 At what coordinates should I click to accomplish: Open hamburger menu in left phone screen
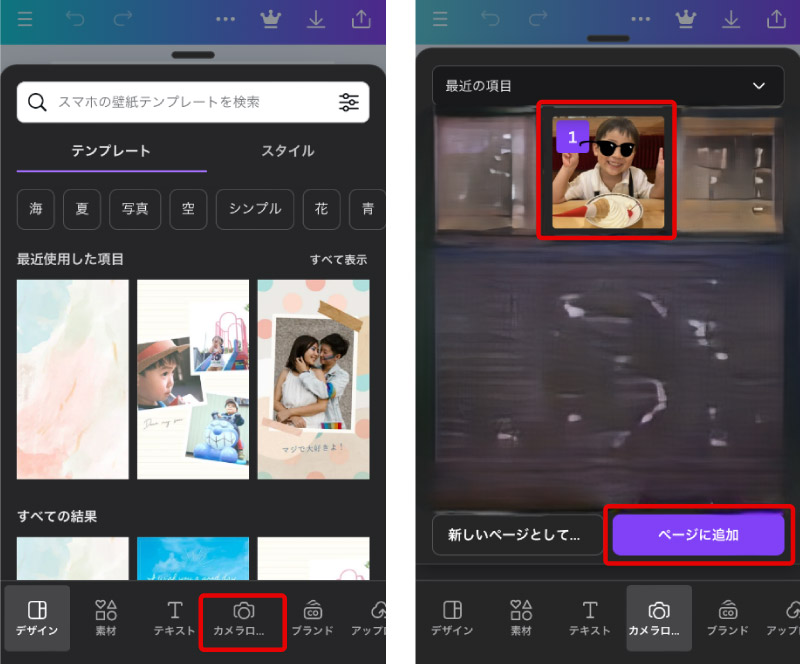(x=24, y=19)
